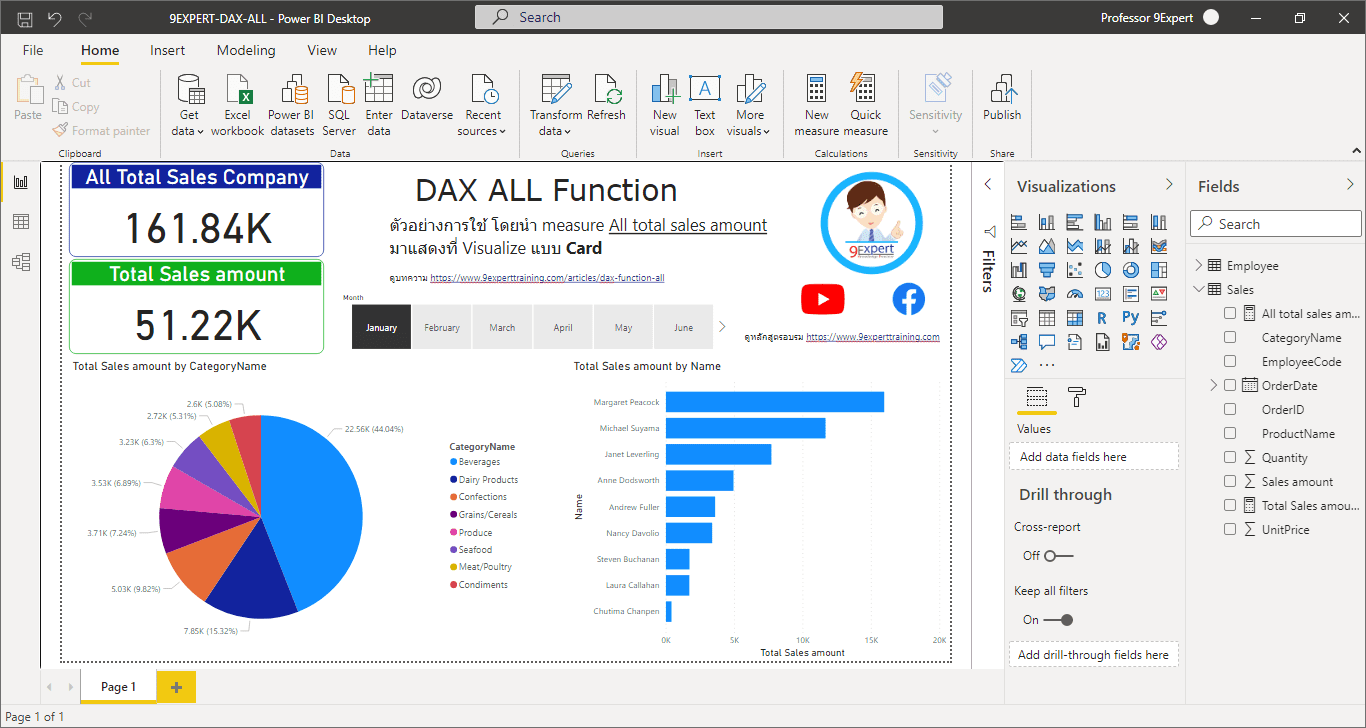The width and height of the screenshot is (1366, 728).
Task: Switch to the Modeling ribbon tab
Action: [246, 50]
